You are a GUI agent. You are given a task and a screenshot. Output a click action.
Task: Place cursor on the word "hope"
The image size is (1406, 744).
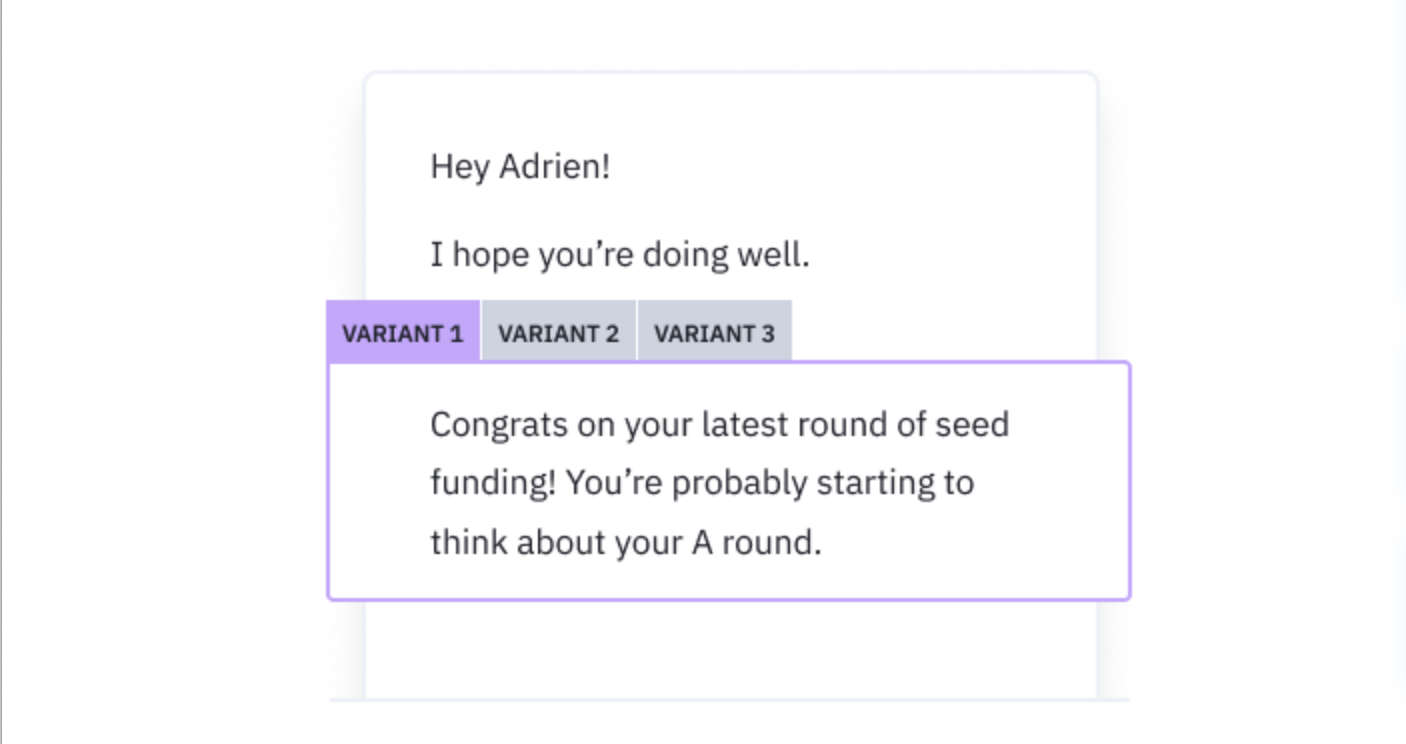pyautogui.click(x=492, y=256)
